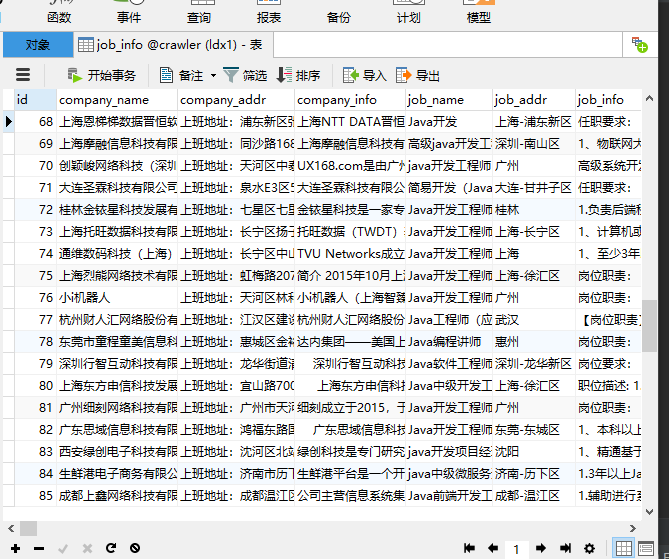
Task: Open the hamburger menu icon
Action: (x=23, y=75)
